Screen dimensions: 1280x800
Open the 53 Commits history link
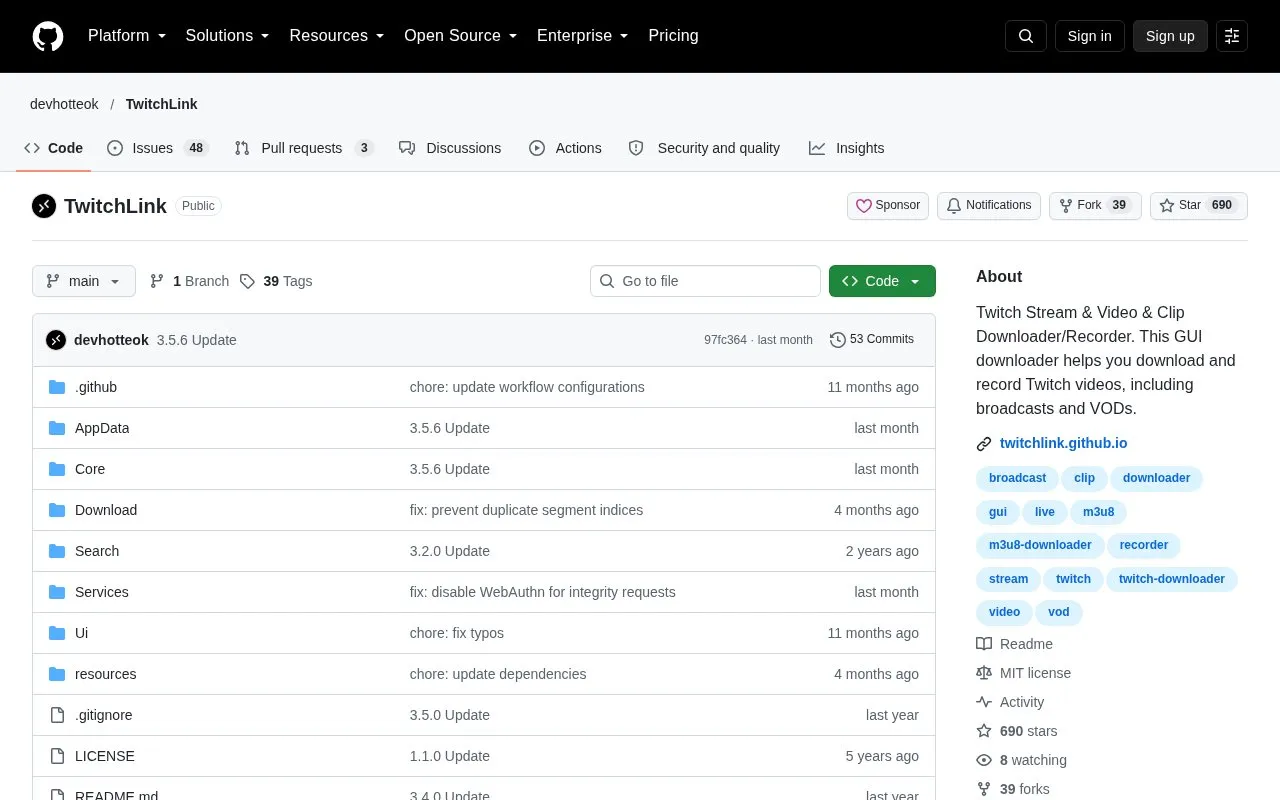872,340
